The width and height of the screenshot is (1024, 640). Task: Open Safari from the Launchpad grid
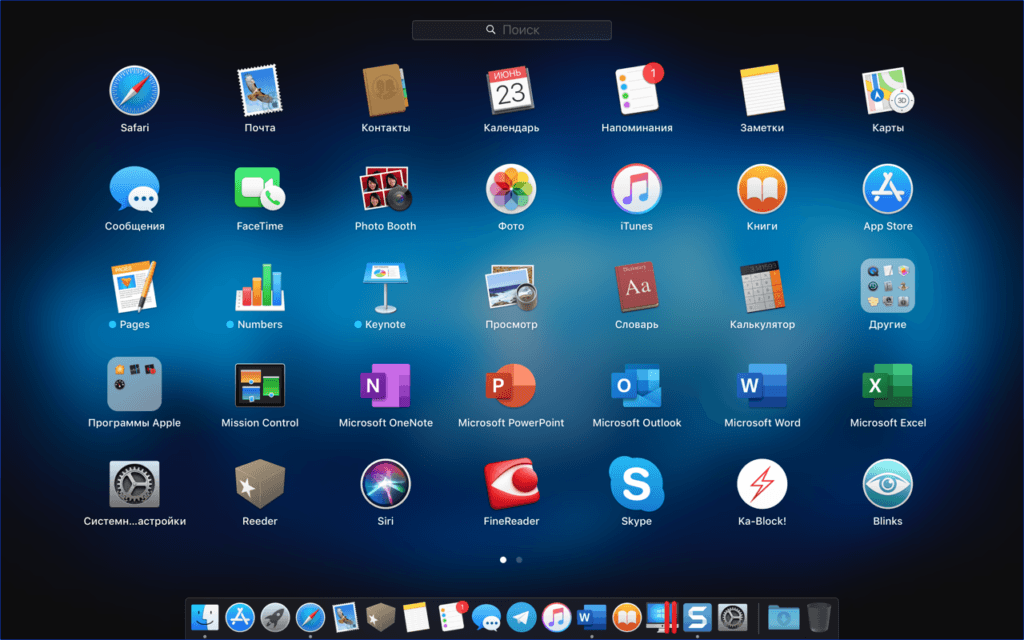coord(134,91)
